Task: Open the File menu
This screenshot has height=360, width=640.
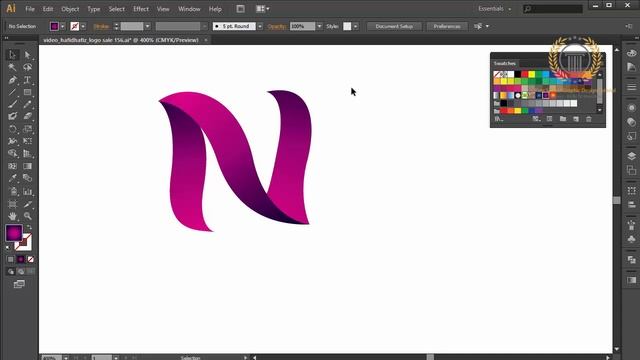Action: click(30, 9)
